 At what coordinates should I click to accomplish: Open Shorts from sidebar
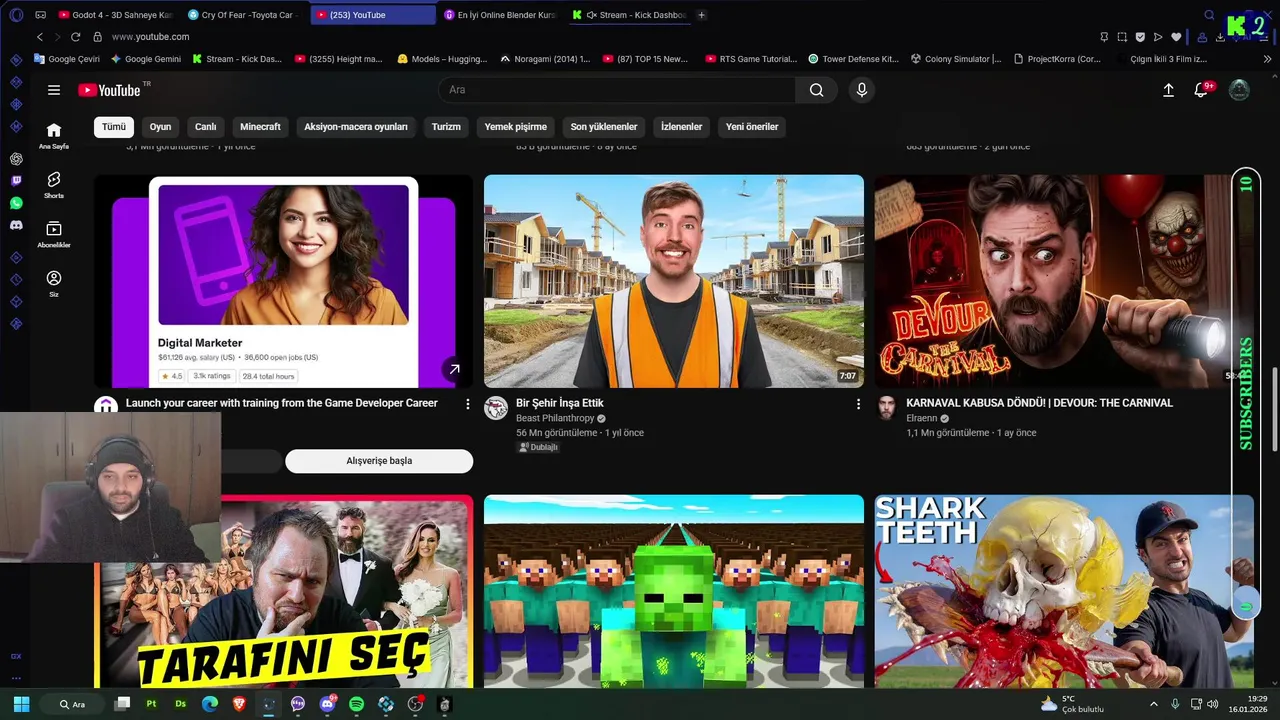[x=54, y=185]
